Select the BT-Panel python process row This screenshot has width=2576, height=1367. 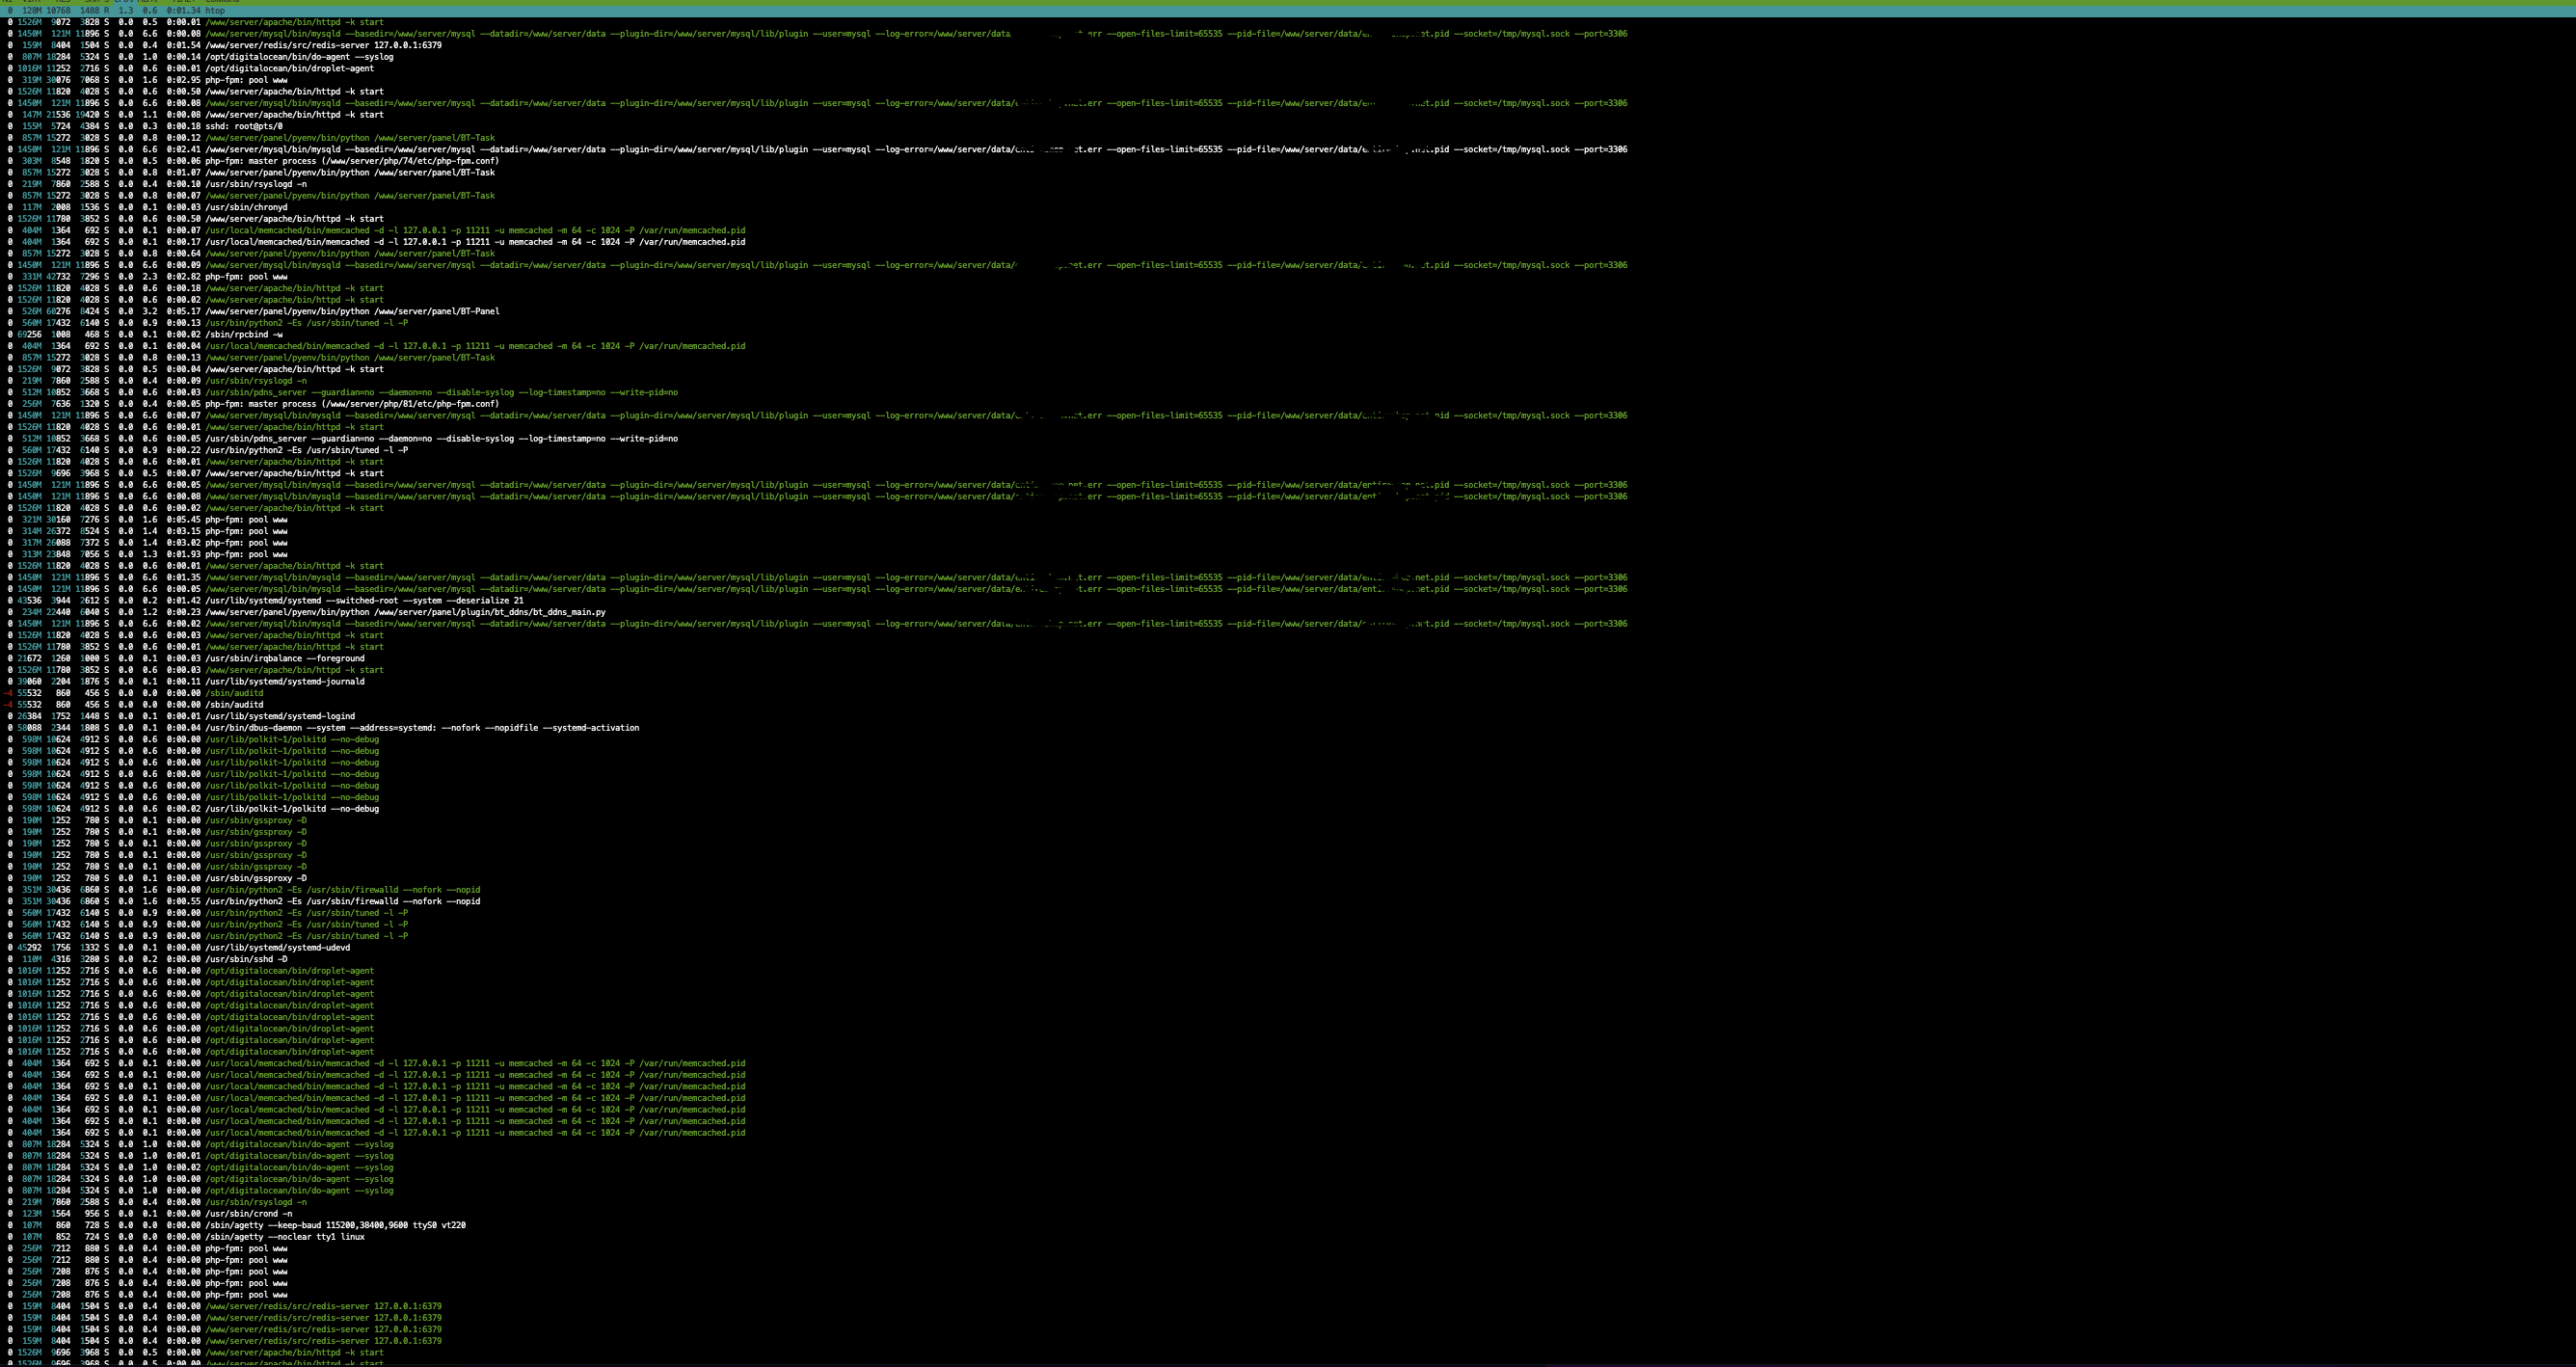[x=352, y=311]
